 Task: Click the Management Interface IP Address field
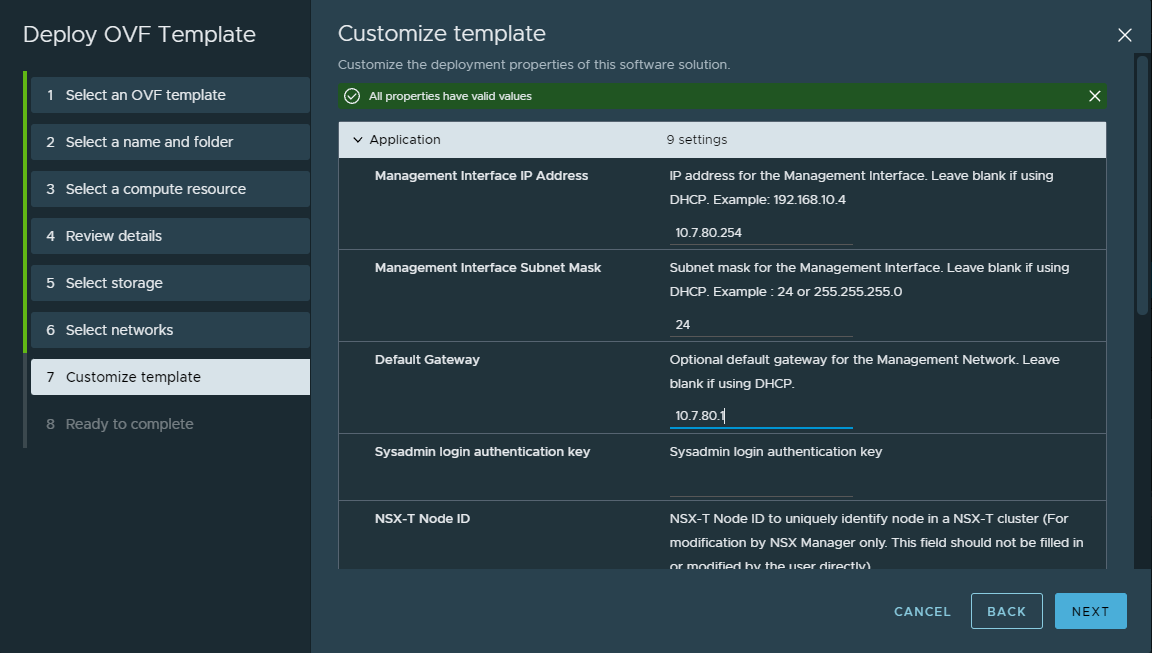(760, 233)
